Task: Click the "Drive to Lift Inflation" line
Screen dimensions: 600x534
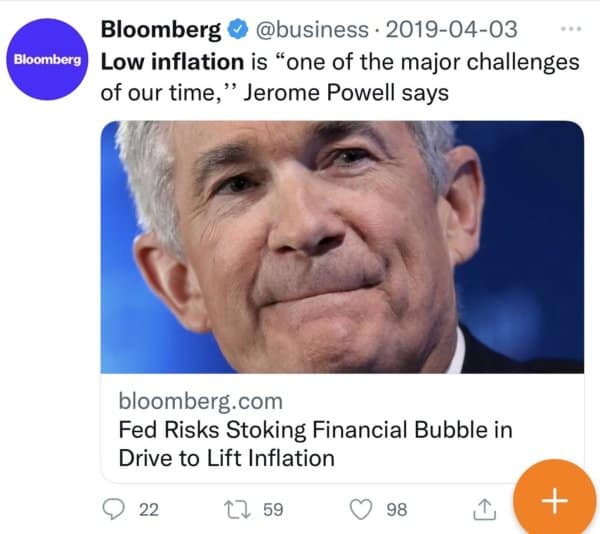Action: pyautogui.click(x=226, y=459)
